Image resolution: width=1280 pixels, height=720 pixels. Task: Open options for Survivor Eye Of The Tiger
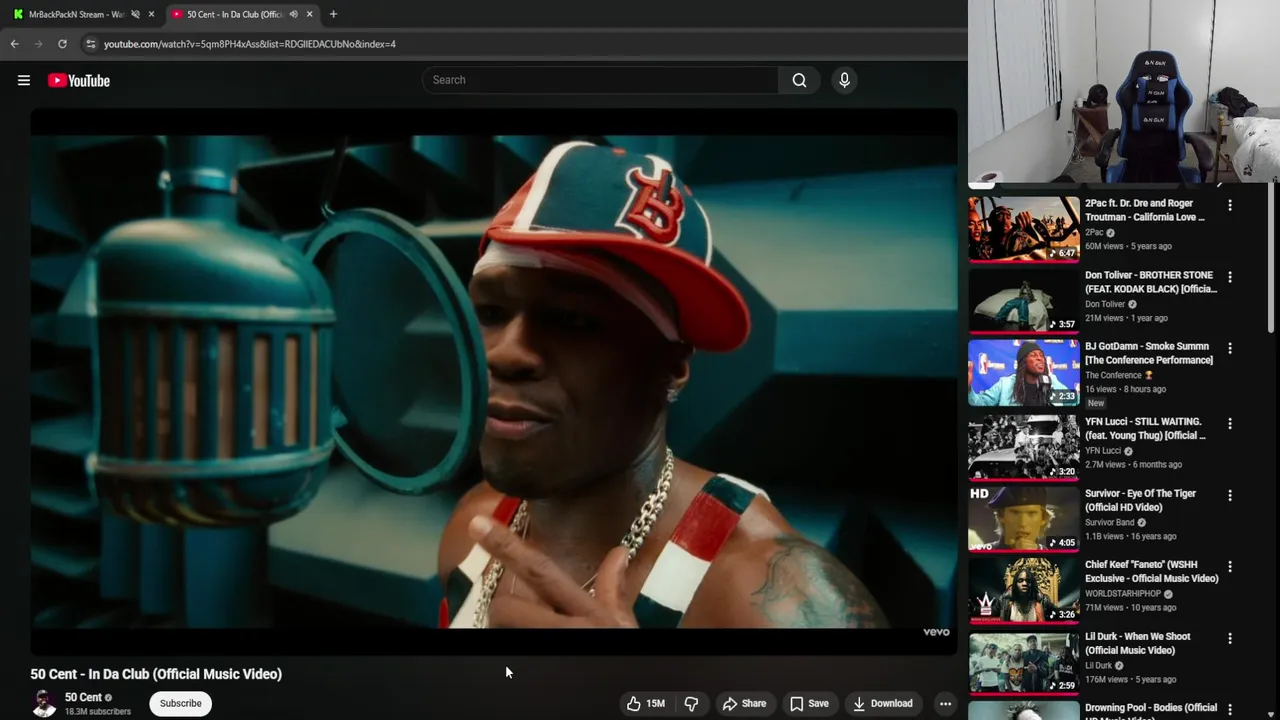1230,495
